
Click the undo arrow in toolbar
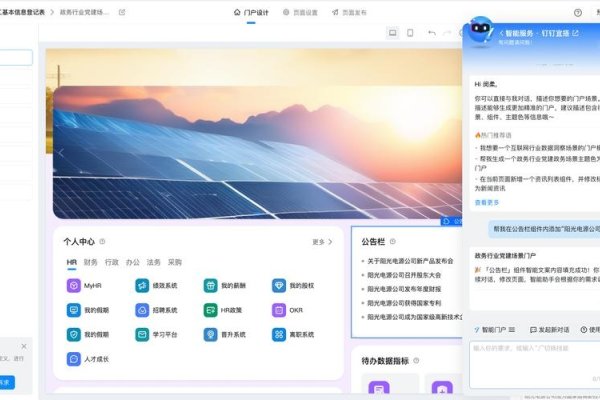point(432,33)
